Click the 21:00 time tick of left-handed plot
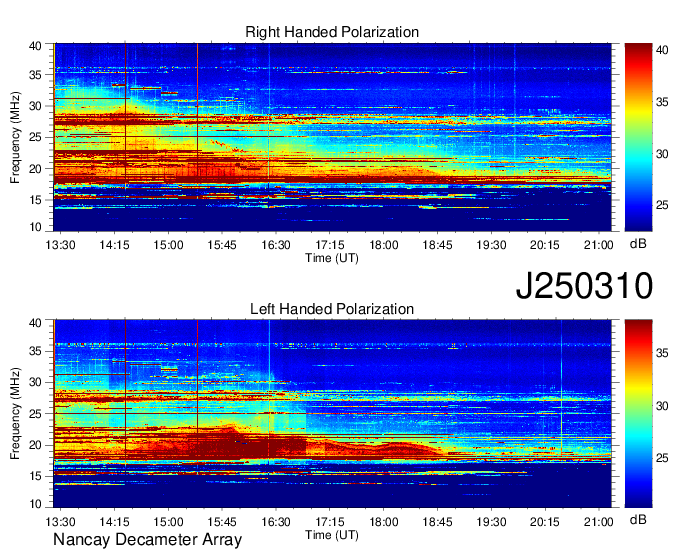This screenshot has height=552, width=680. coord(598,522)
